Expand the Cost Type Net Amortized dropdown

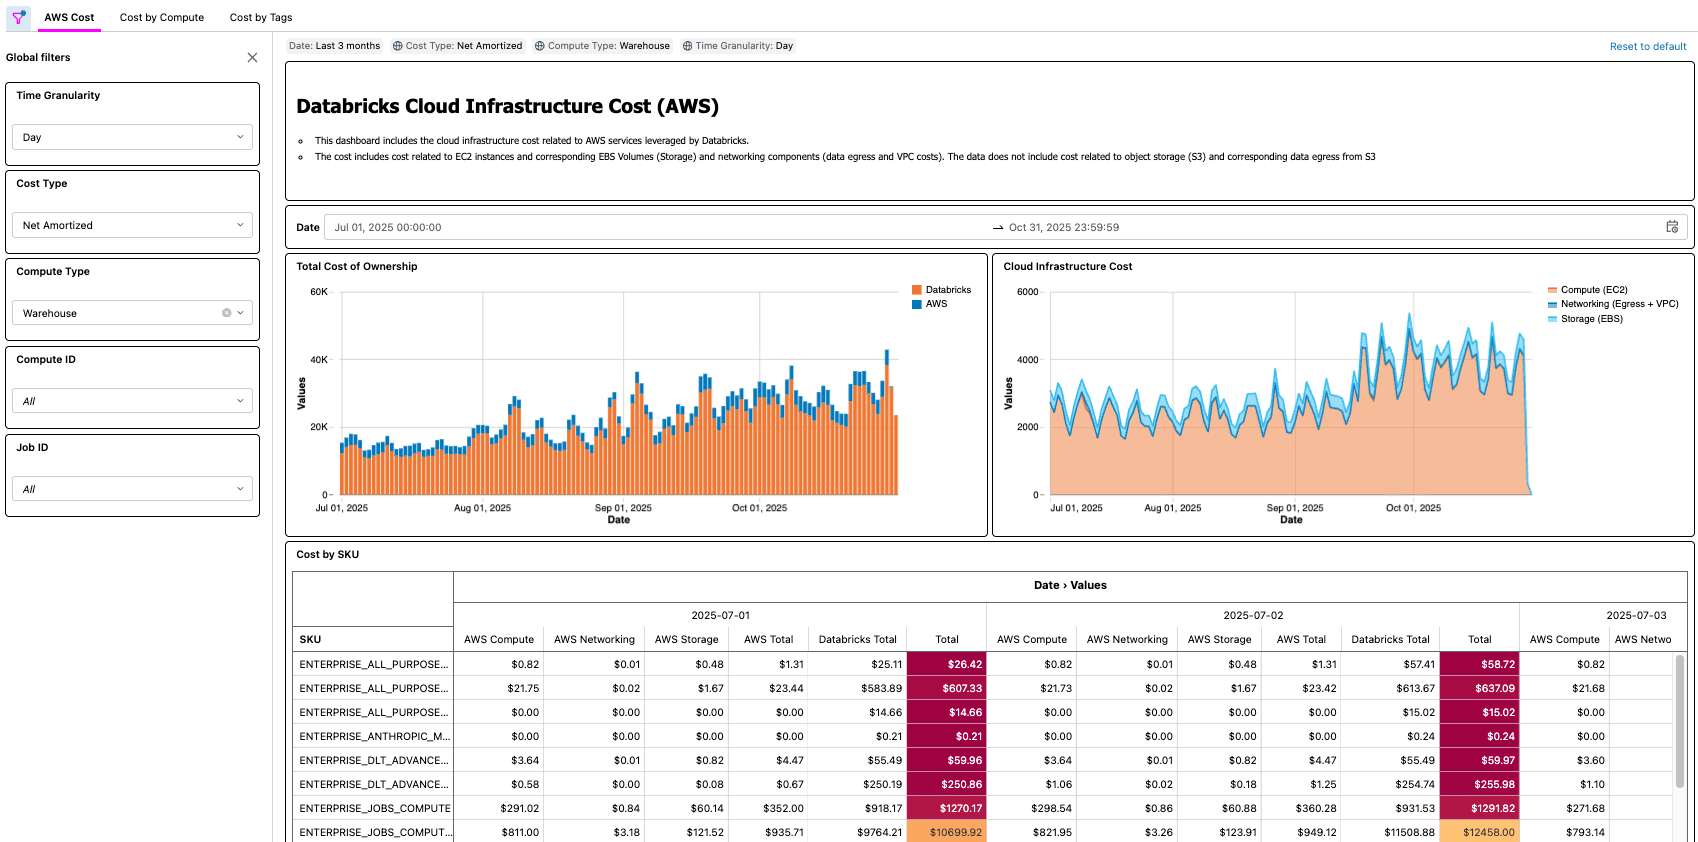coord(132,225)
